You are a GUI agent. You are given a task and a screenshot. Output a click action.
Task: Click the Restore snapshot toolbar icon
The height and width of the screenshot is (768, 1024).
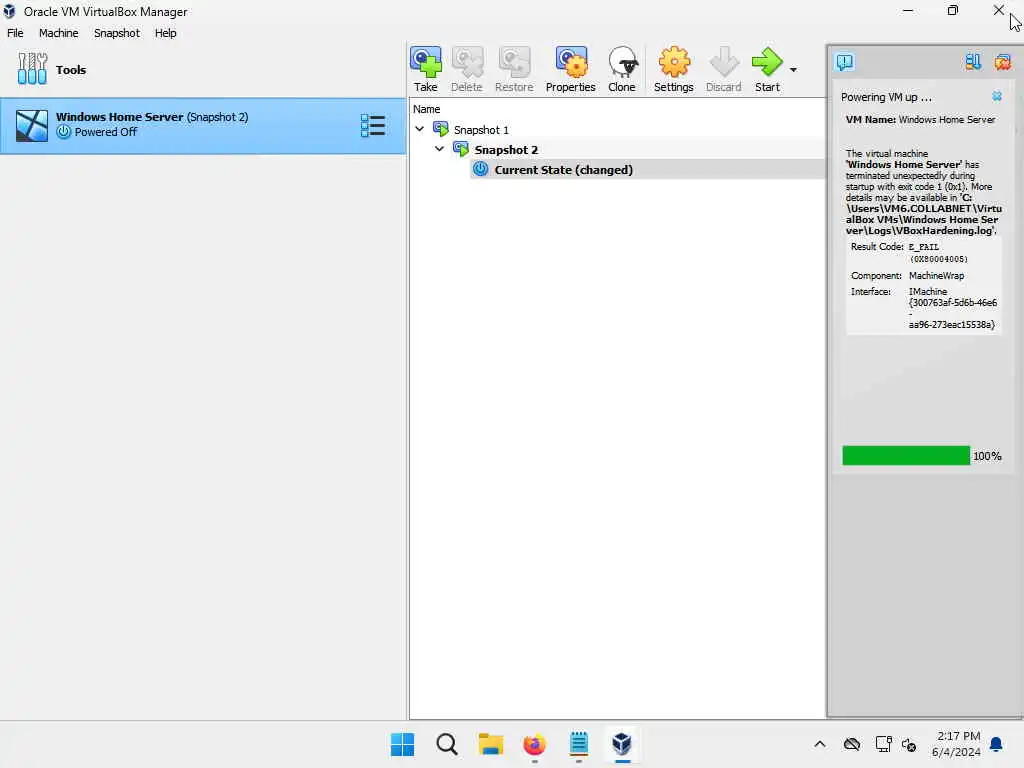tap(514, 63)
